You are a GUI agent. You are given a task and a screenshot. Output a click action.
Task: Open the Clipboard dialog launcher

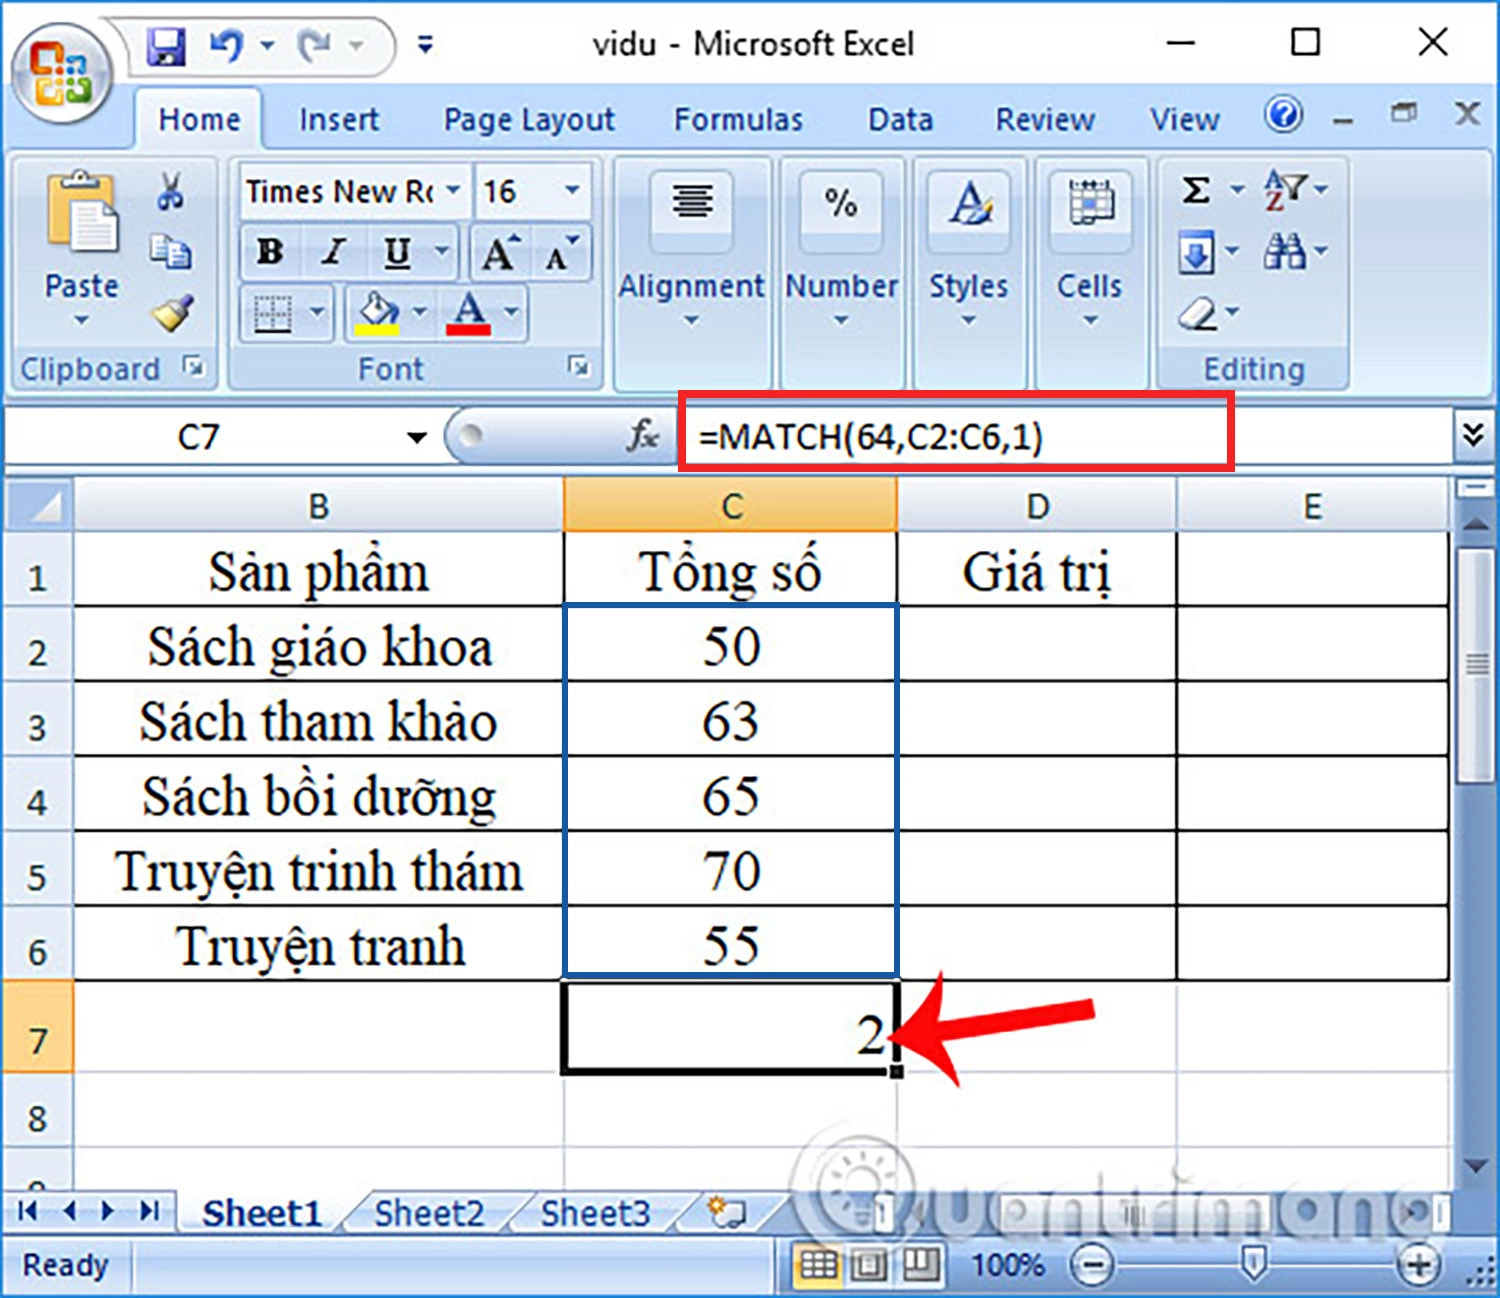[x=194, y=367]
